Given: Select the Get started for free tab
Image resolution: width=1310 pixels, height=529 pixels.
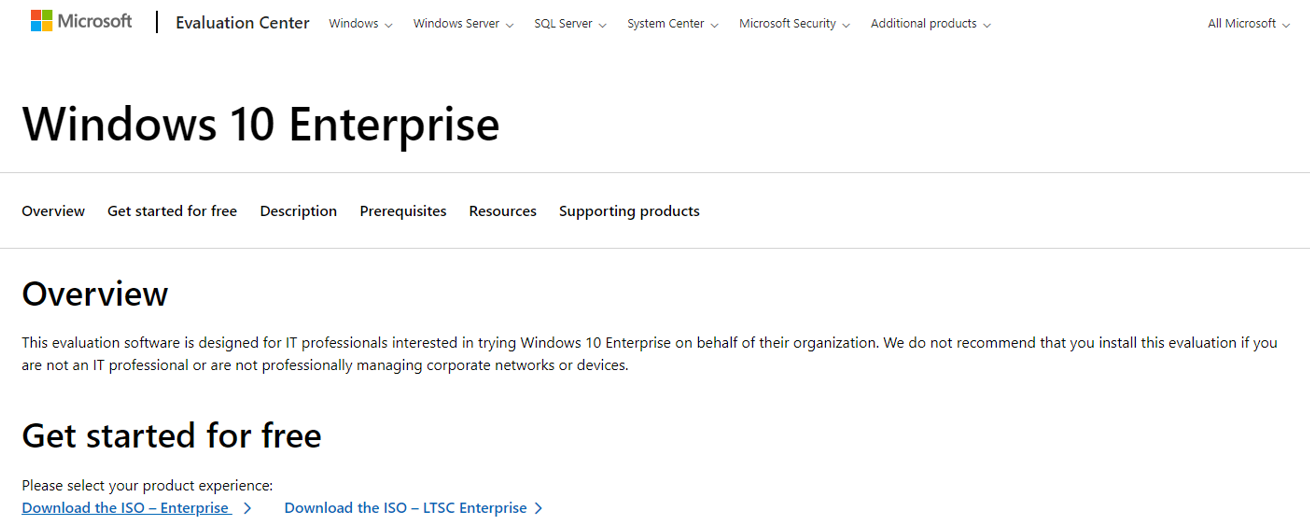Looking at the screenshot, I should pyautogui.click(x=172, y=211).
